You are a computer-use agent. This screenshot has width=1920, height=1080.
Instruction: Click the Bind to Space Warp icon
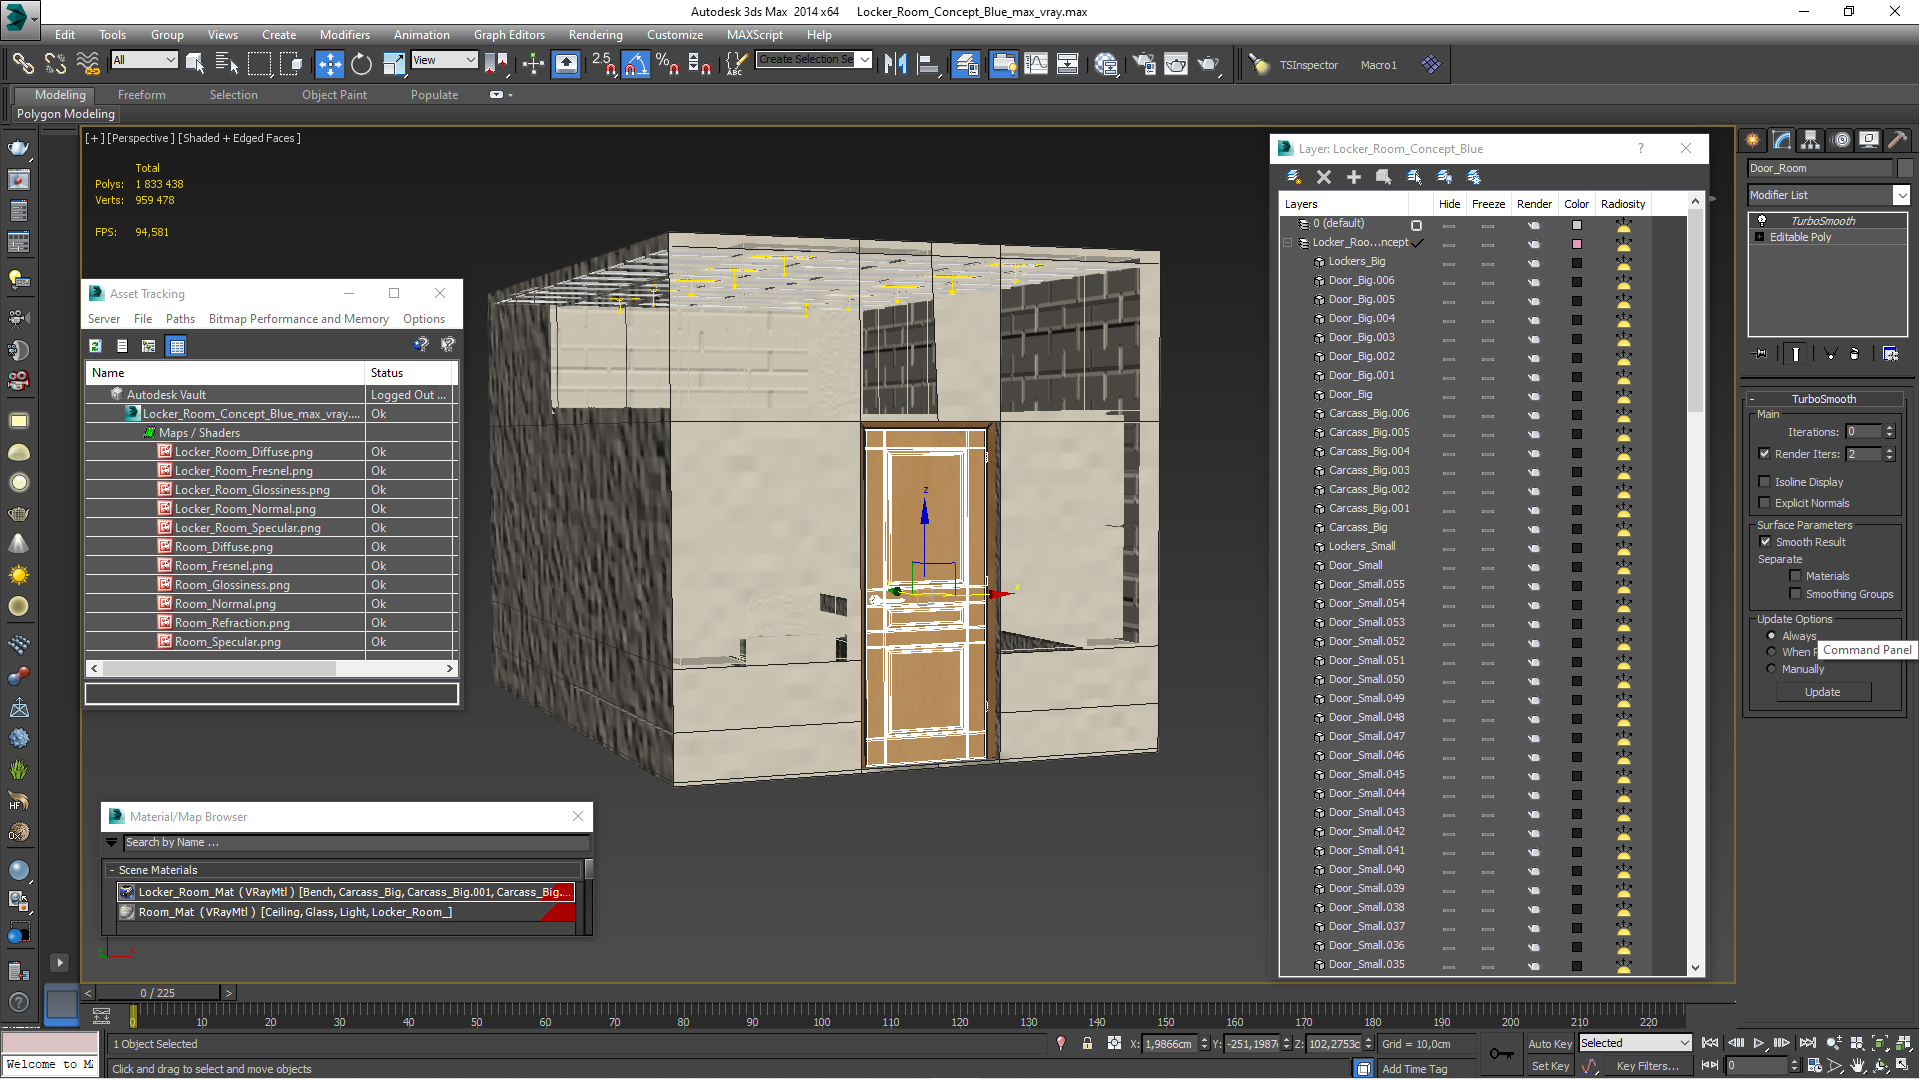[x=88, y=65]
